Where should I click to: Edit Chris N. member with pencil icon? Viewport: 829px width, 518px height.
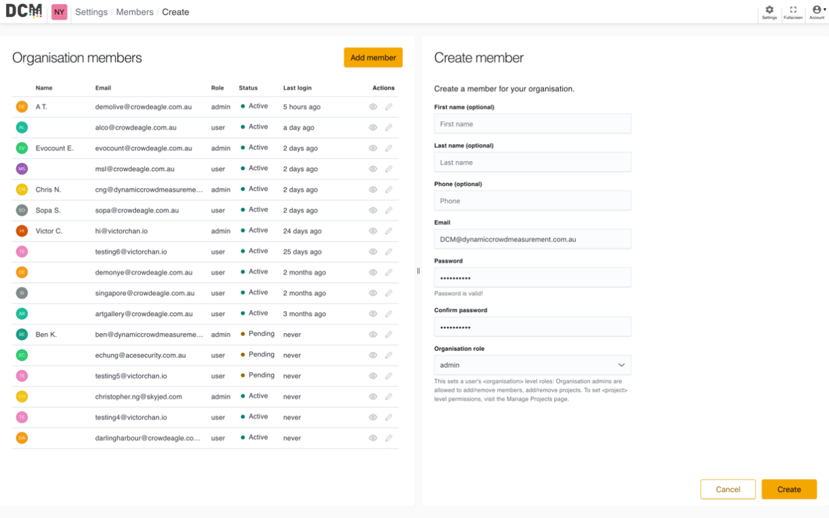pos(389,189)
